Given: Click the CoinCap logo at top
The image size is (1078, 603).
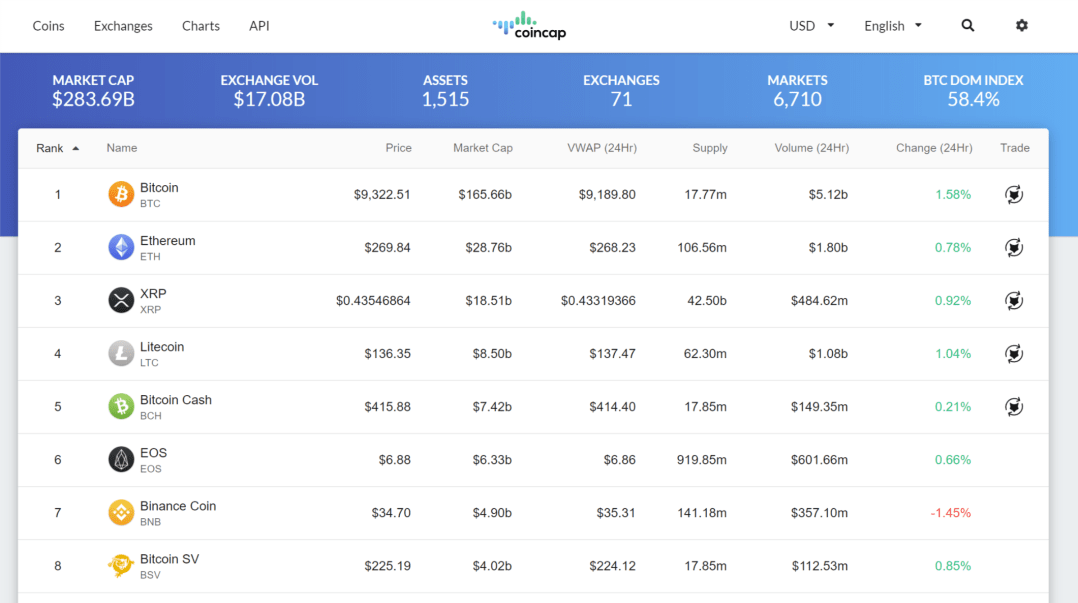Looking at the screenshot, I should click(530, 26).
